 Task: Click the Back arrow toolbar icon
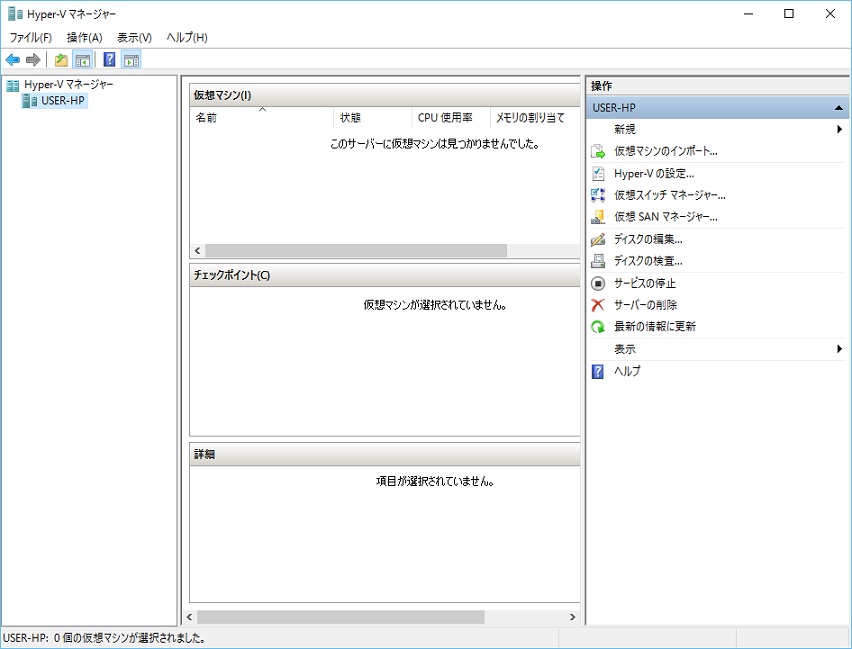pos(13,60)
